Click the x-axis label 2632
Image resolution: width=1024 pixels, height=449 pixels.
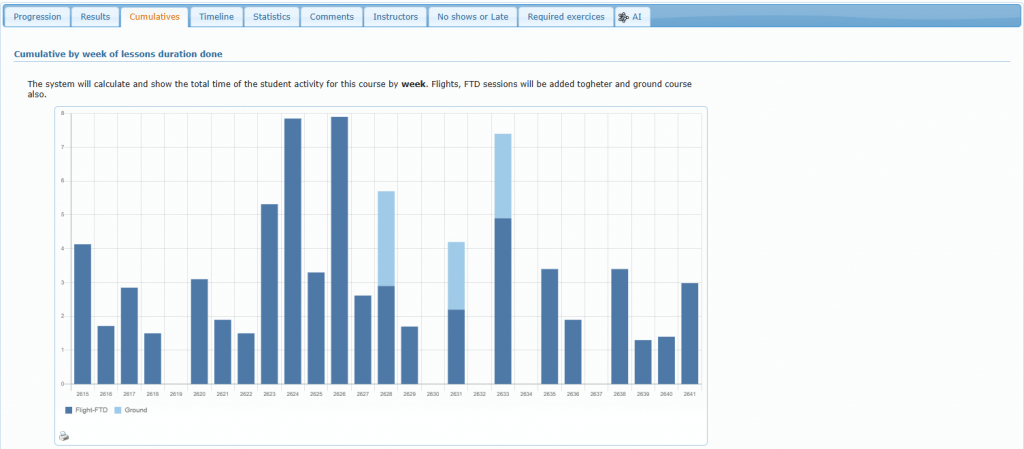(x=480, y=394)
